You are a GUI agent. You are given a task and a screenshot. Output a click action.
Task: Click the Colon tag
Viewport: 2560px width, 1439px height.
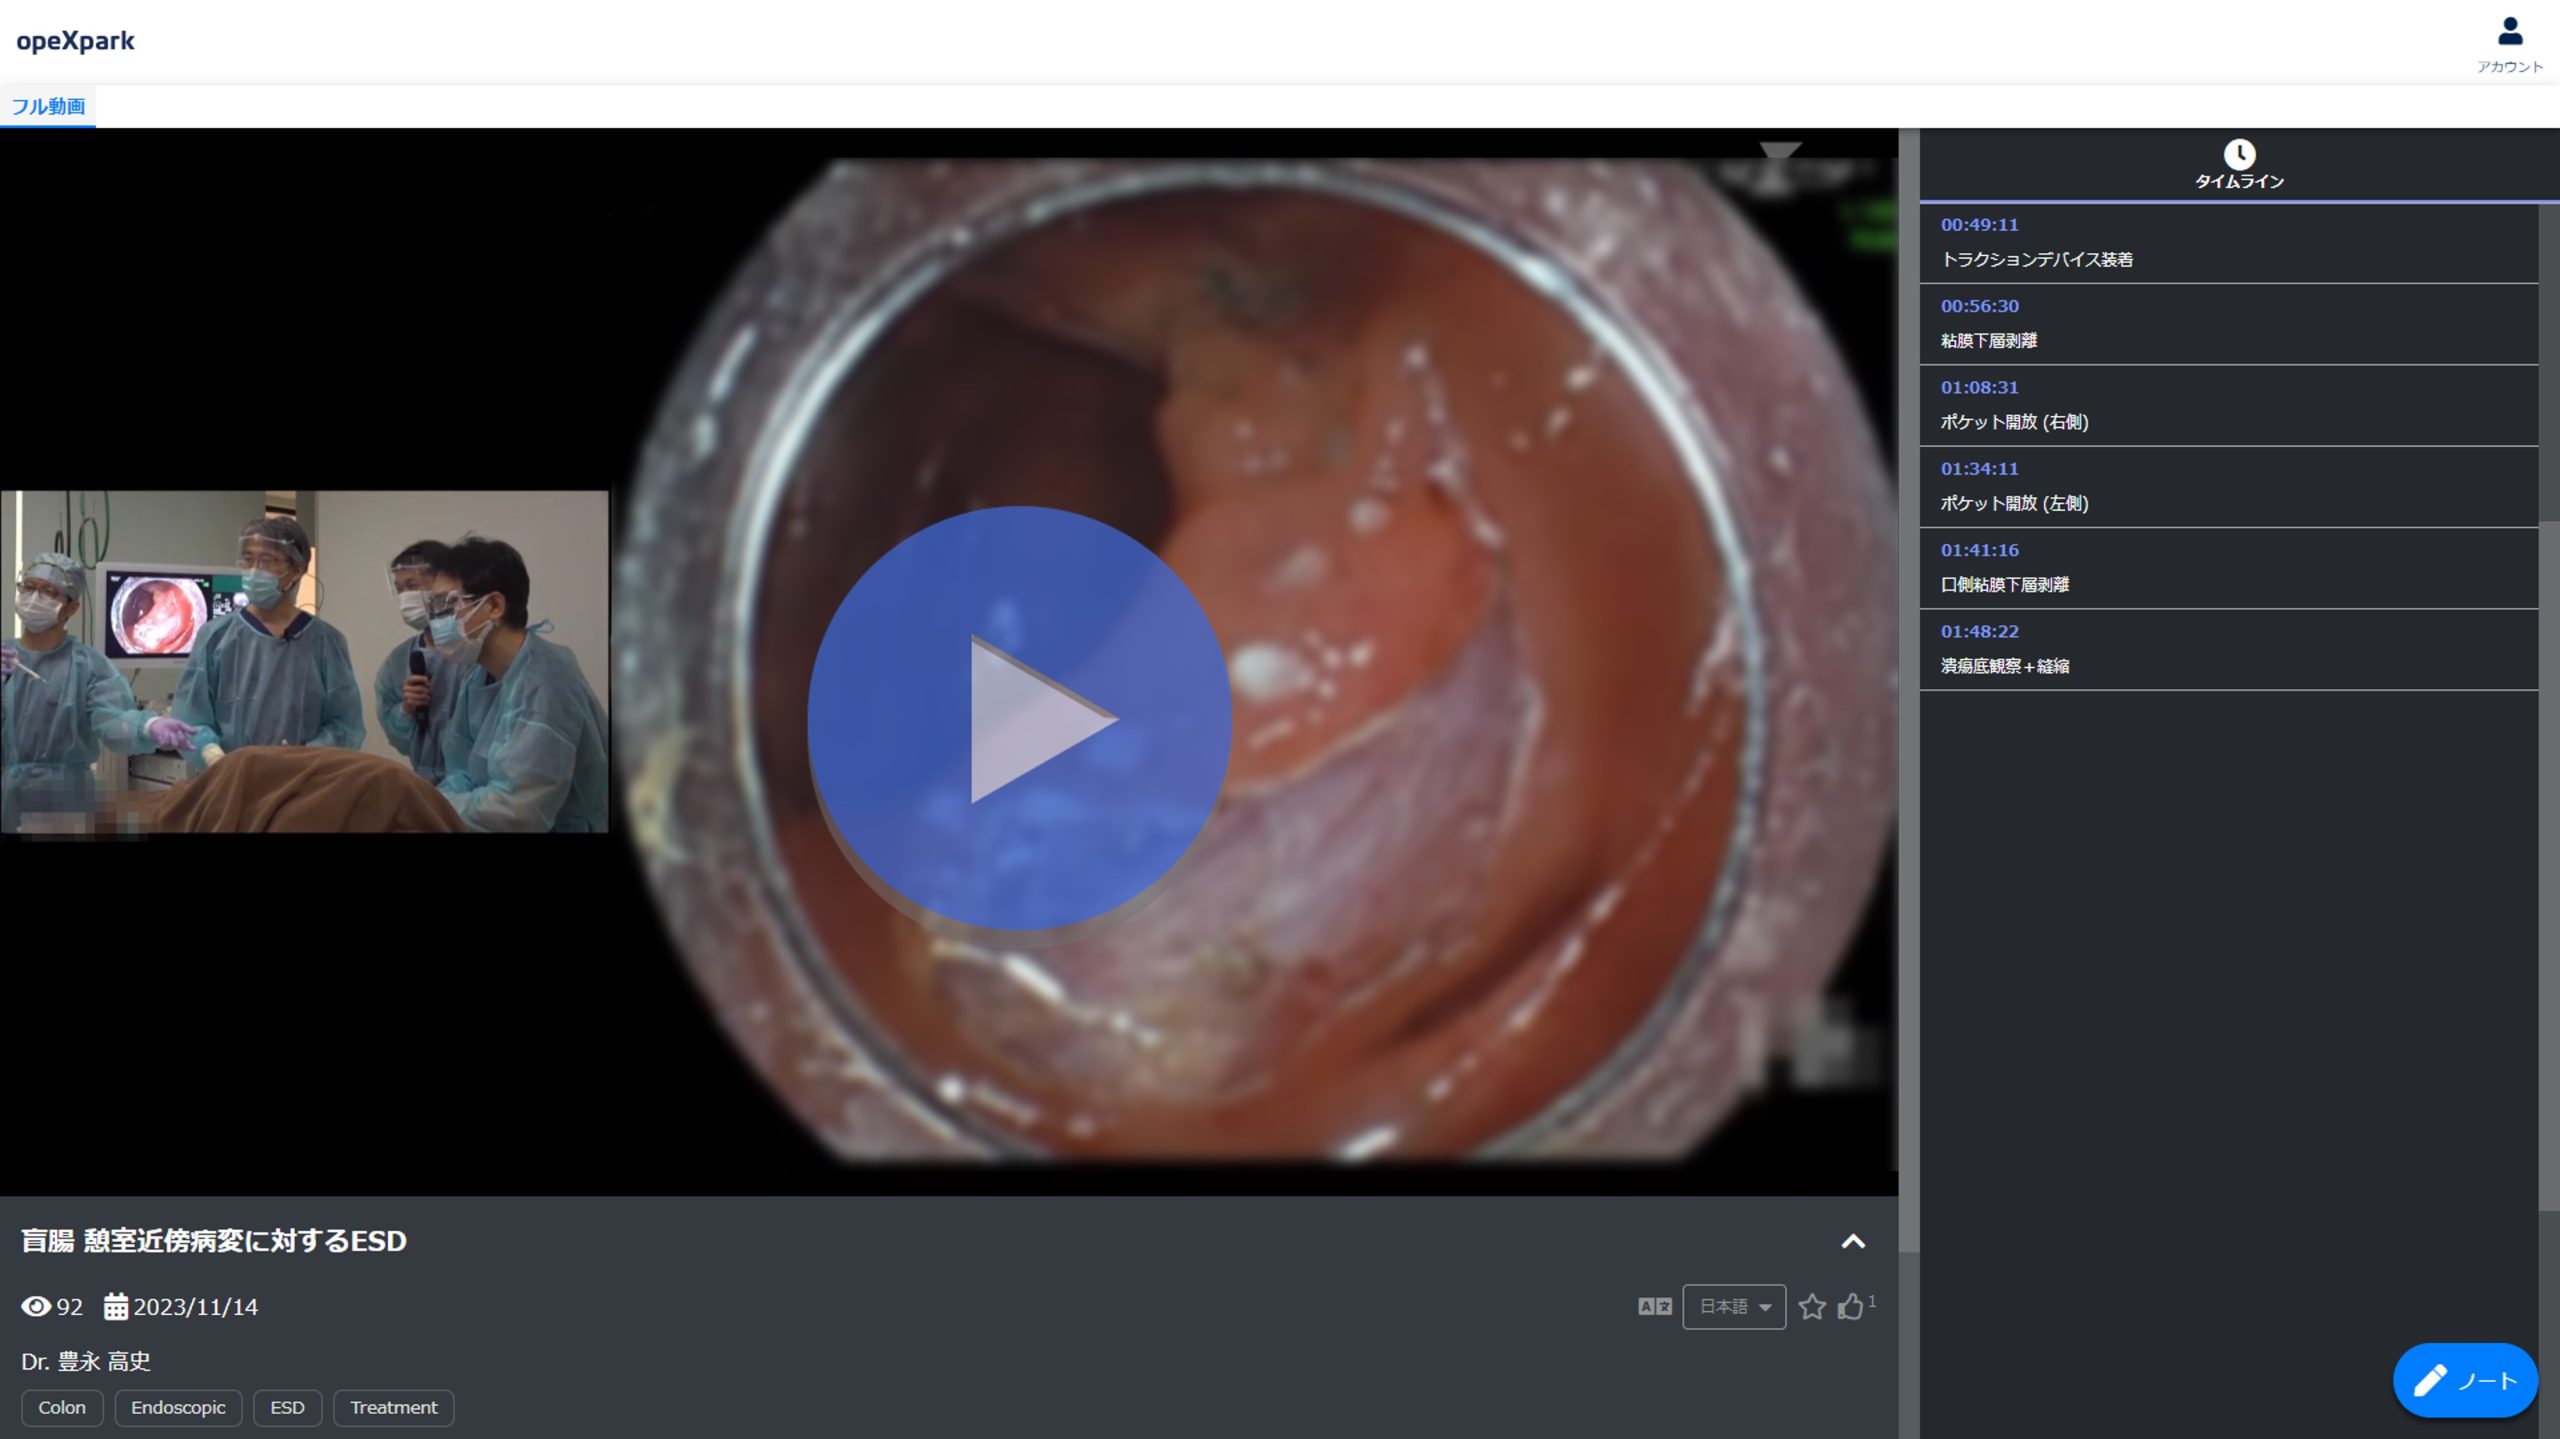point(62,1408)
